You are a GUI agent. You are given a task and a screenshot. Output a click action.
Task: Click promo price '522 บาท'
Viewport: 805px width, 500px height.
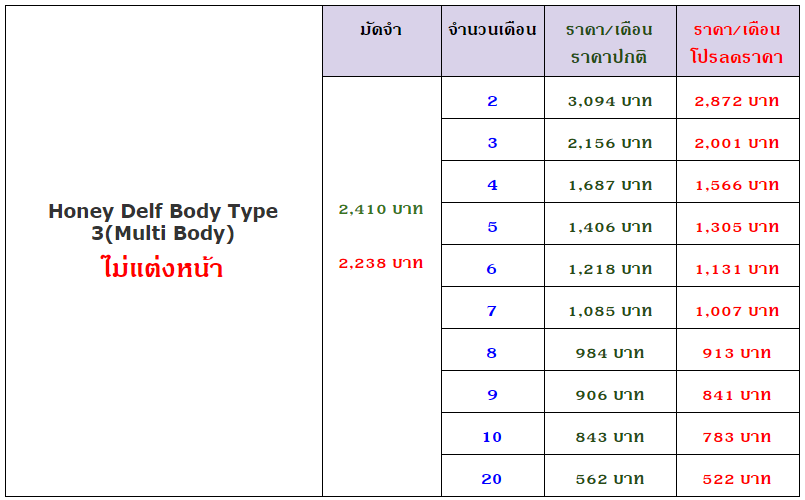[737, 479]
